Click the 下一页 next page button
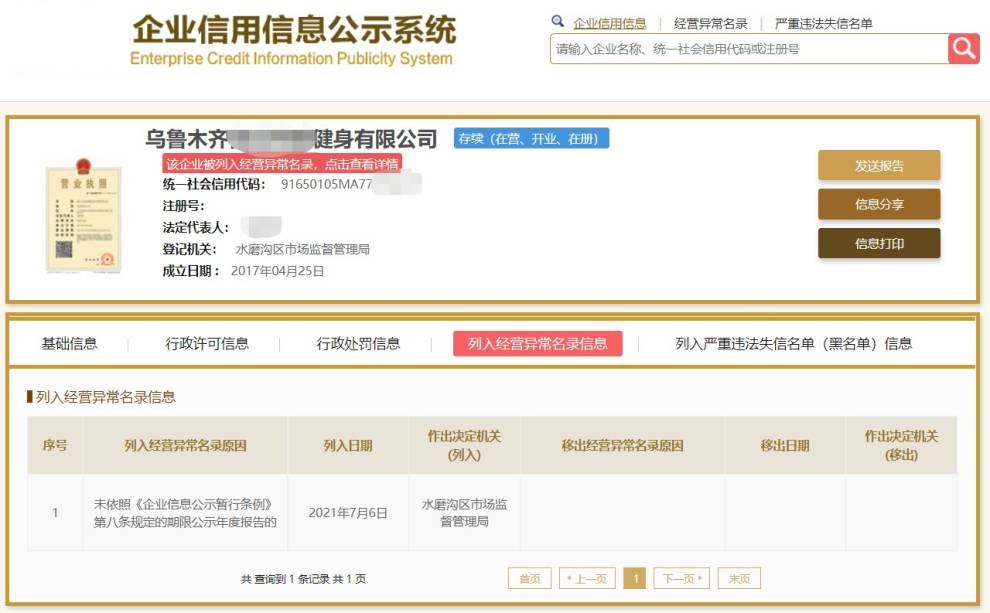Screen dimensions: 990x613 point(681,579)
